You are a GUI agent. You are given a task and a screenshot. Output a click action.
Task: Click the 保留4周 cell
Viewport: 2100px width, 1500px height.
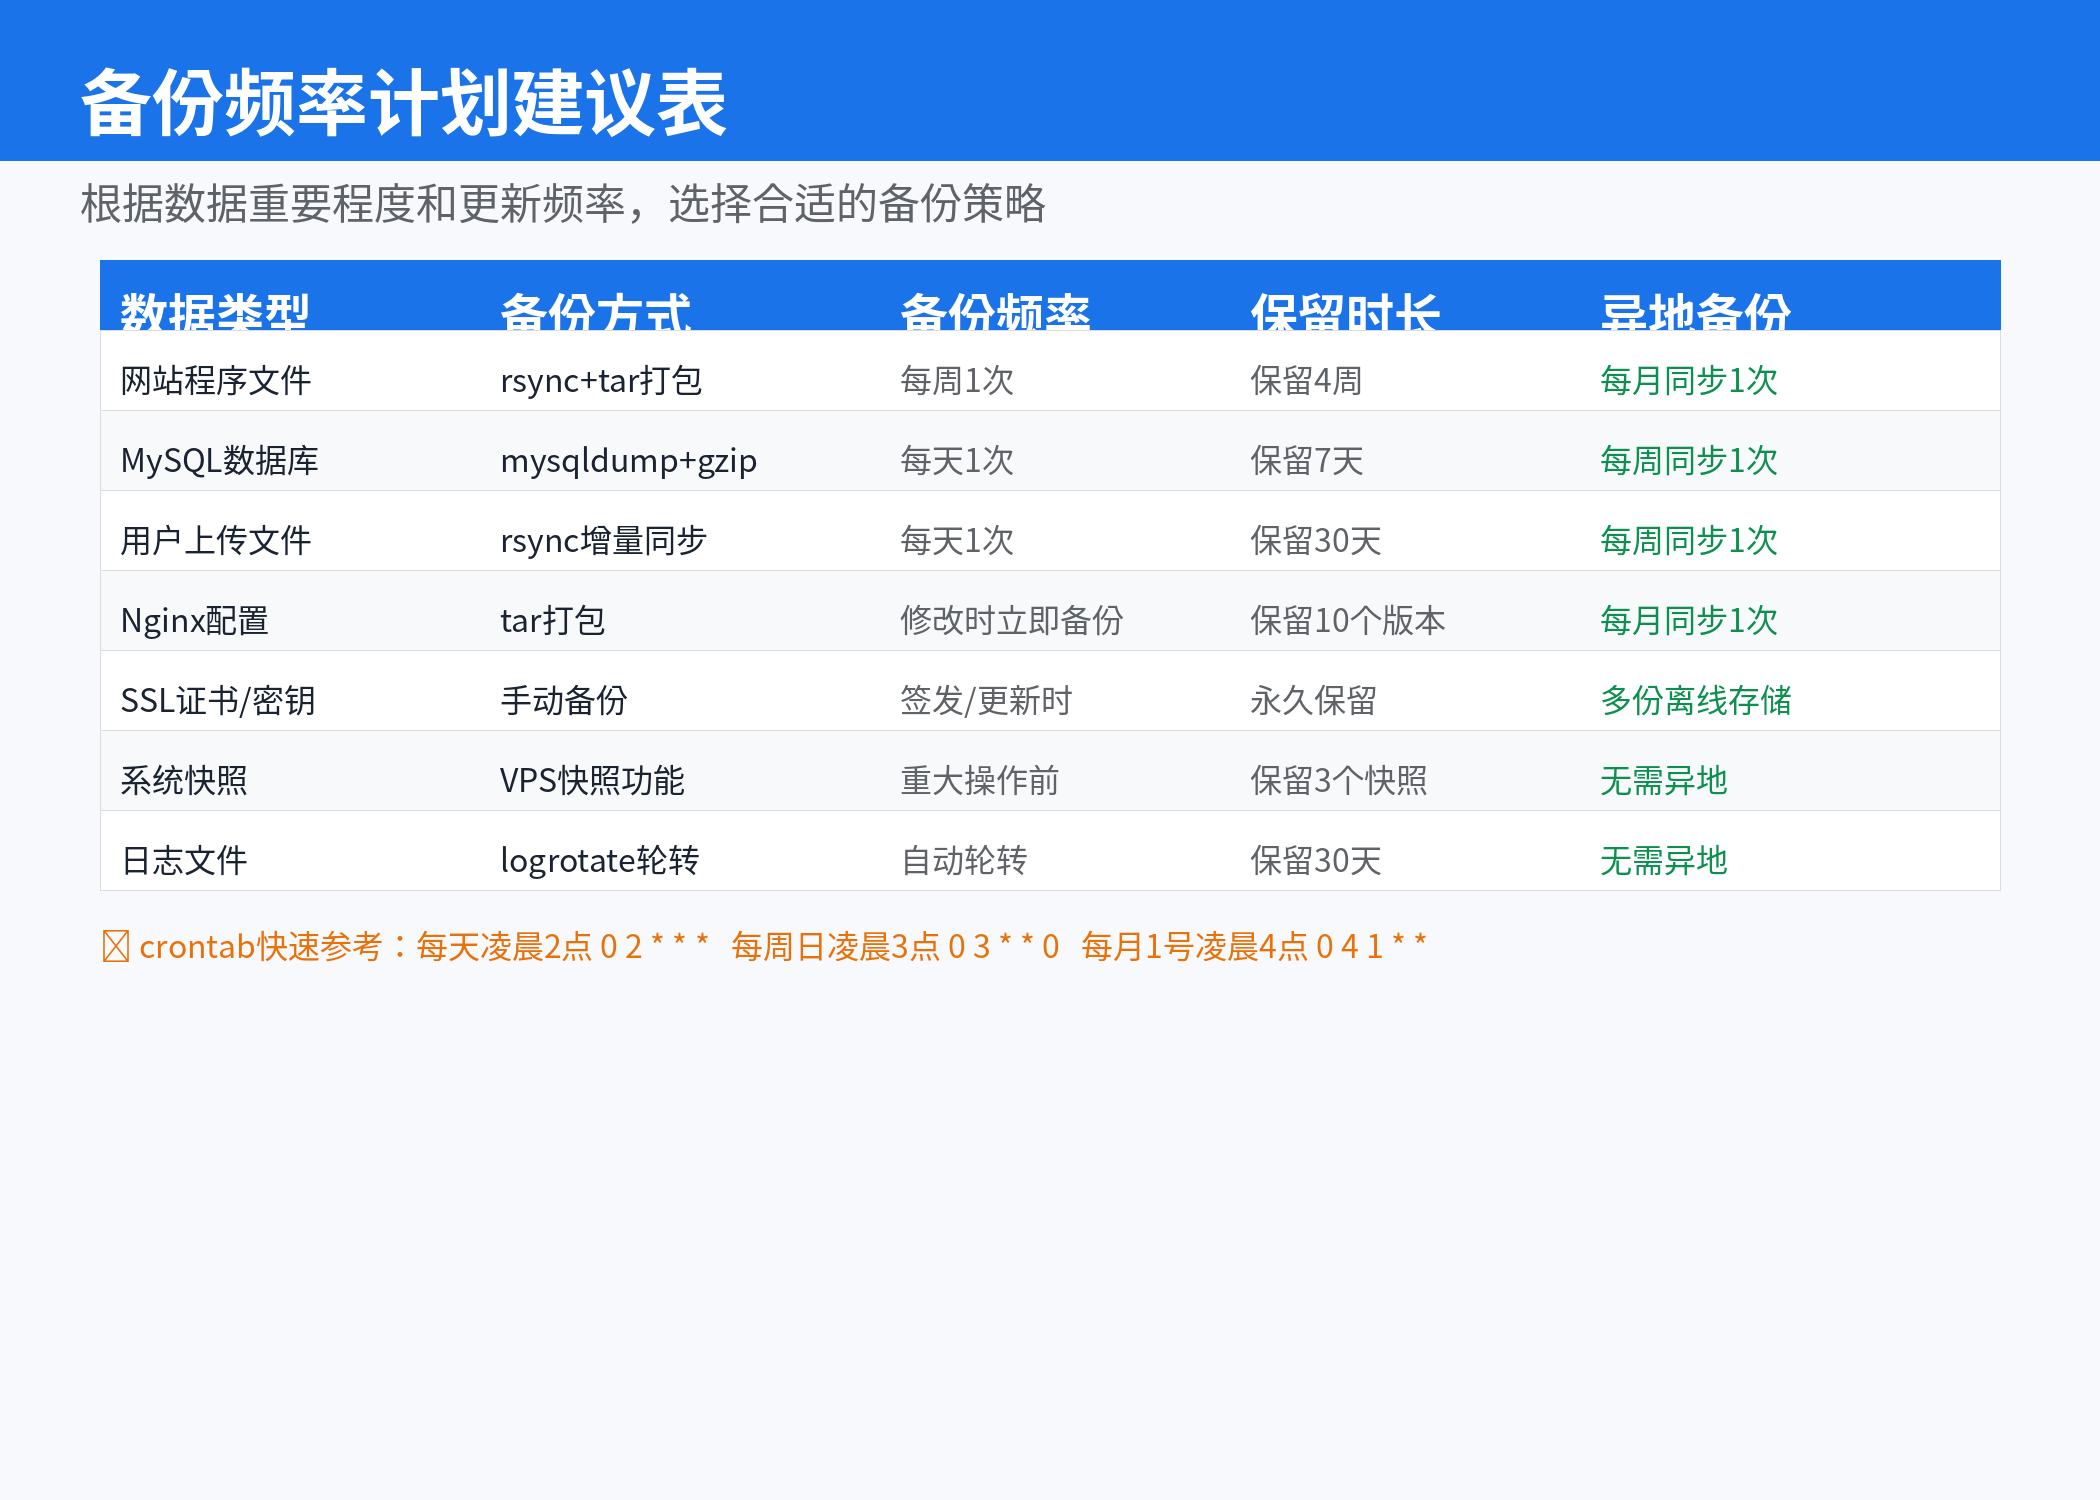(1306, 380)
